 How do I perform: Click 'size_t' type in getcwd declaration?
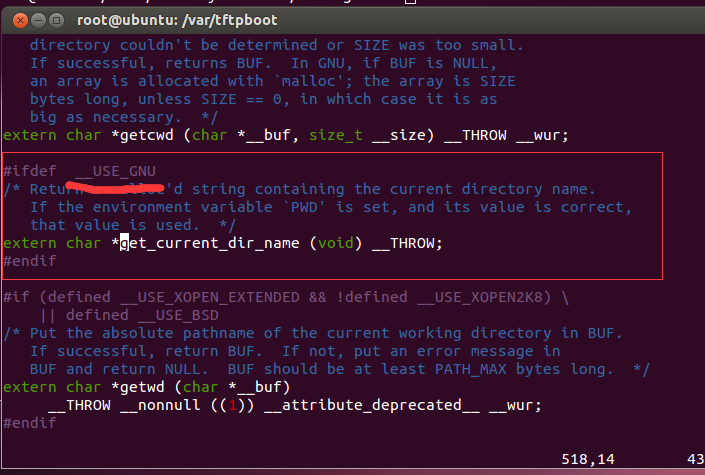tap(335, 135)
